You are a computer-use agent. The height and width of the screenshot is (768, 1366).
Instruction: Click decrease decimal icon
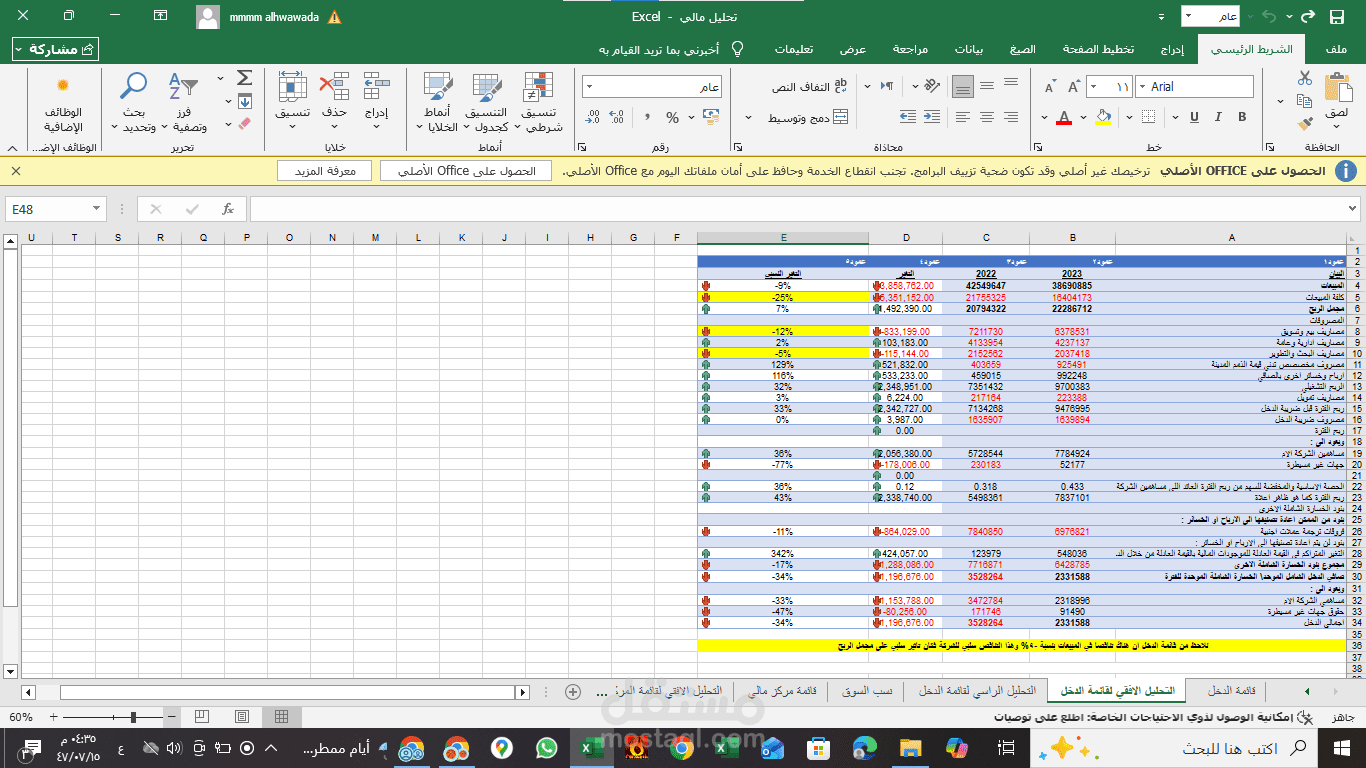coord(593,117)
